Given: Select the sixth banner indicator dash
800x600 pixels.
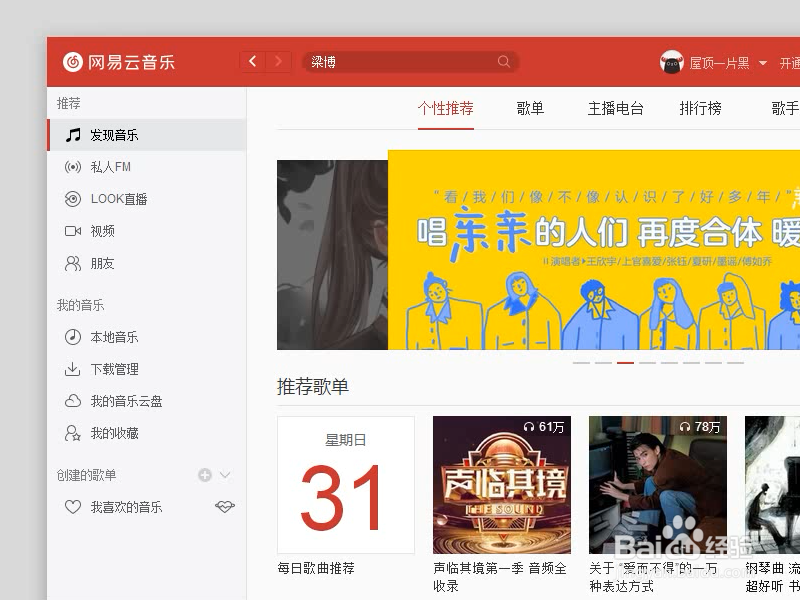Looking at the screenshot, I should click(691, 363).
